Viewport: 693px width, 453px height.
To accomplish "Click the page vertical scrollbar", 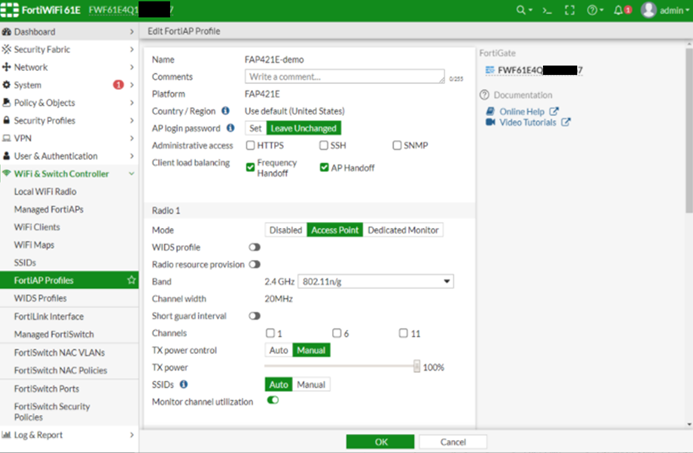I will (x=689, y=130).
